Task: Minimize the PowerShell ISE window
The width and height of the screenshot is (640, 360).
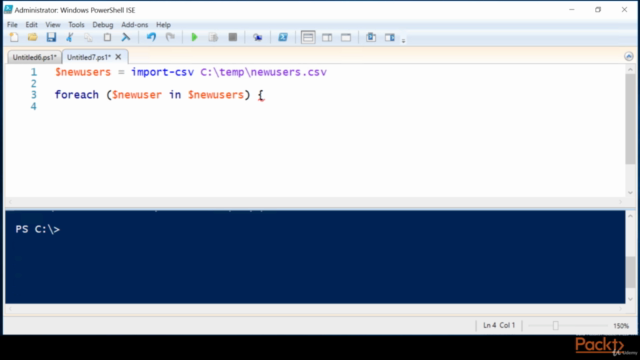Action: click(572, 9)
